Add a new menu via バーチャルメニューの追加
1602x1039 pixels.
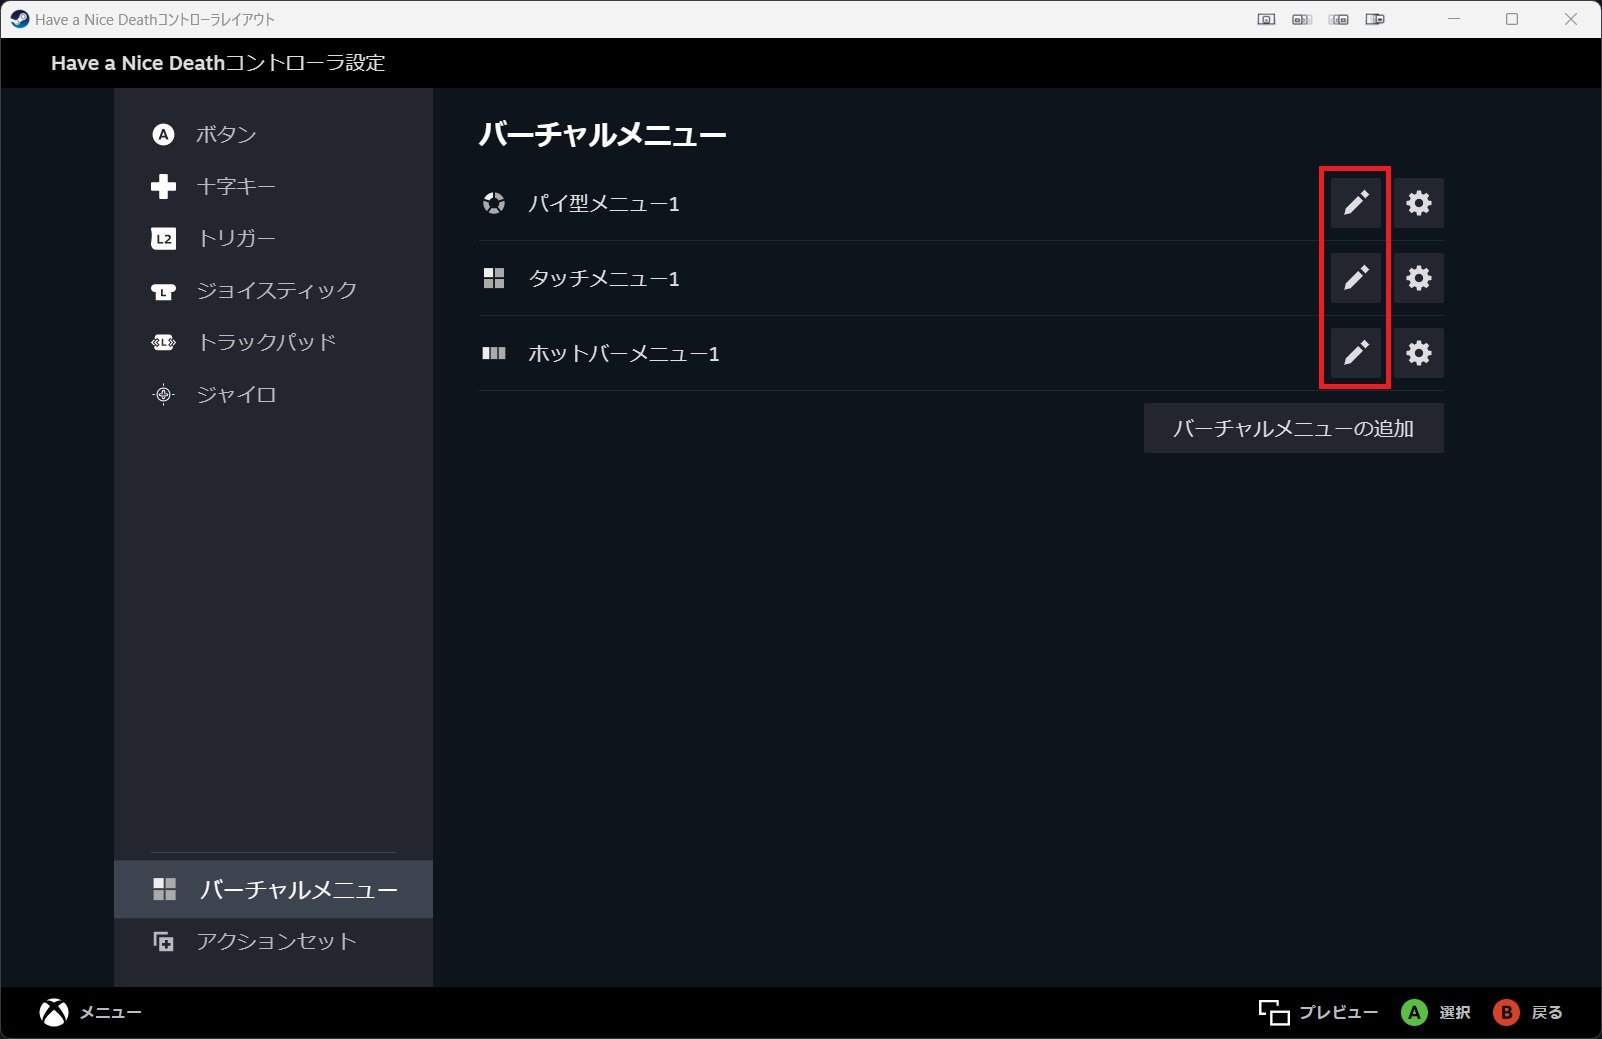pyautogui.click(x=1293, y=428)
